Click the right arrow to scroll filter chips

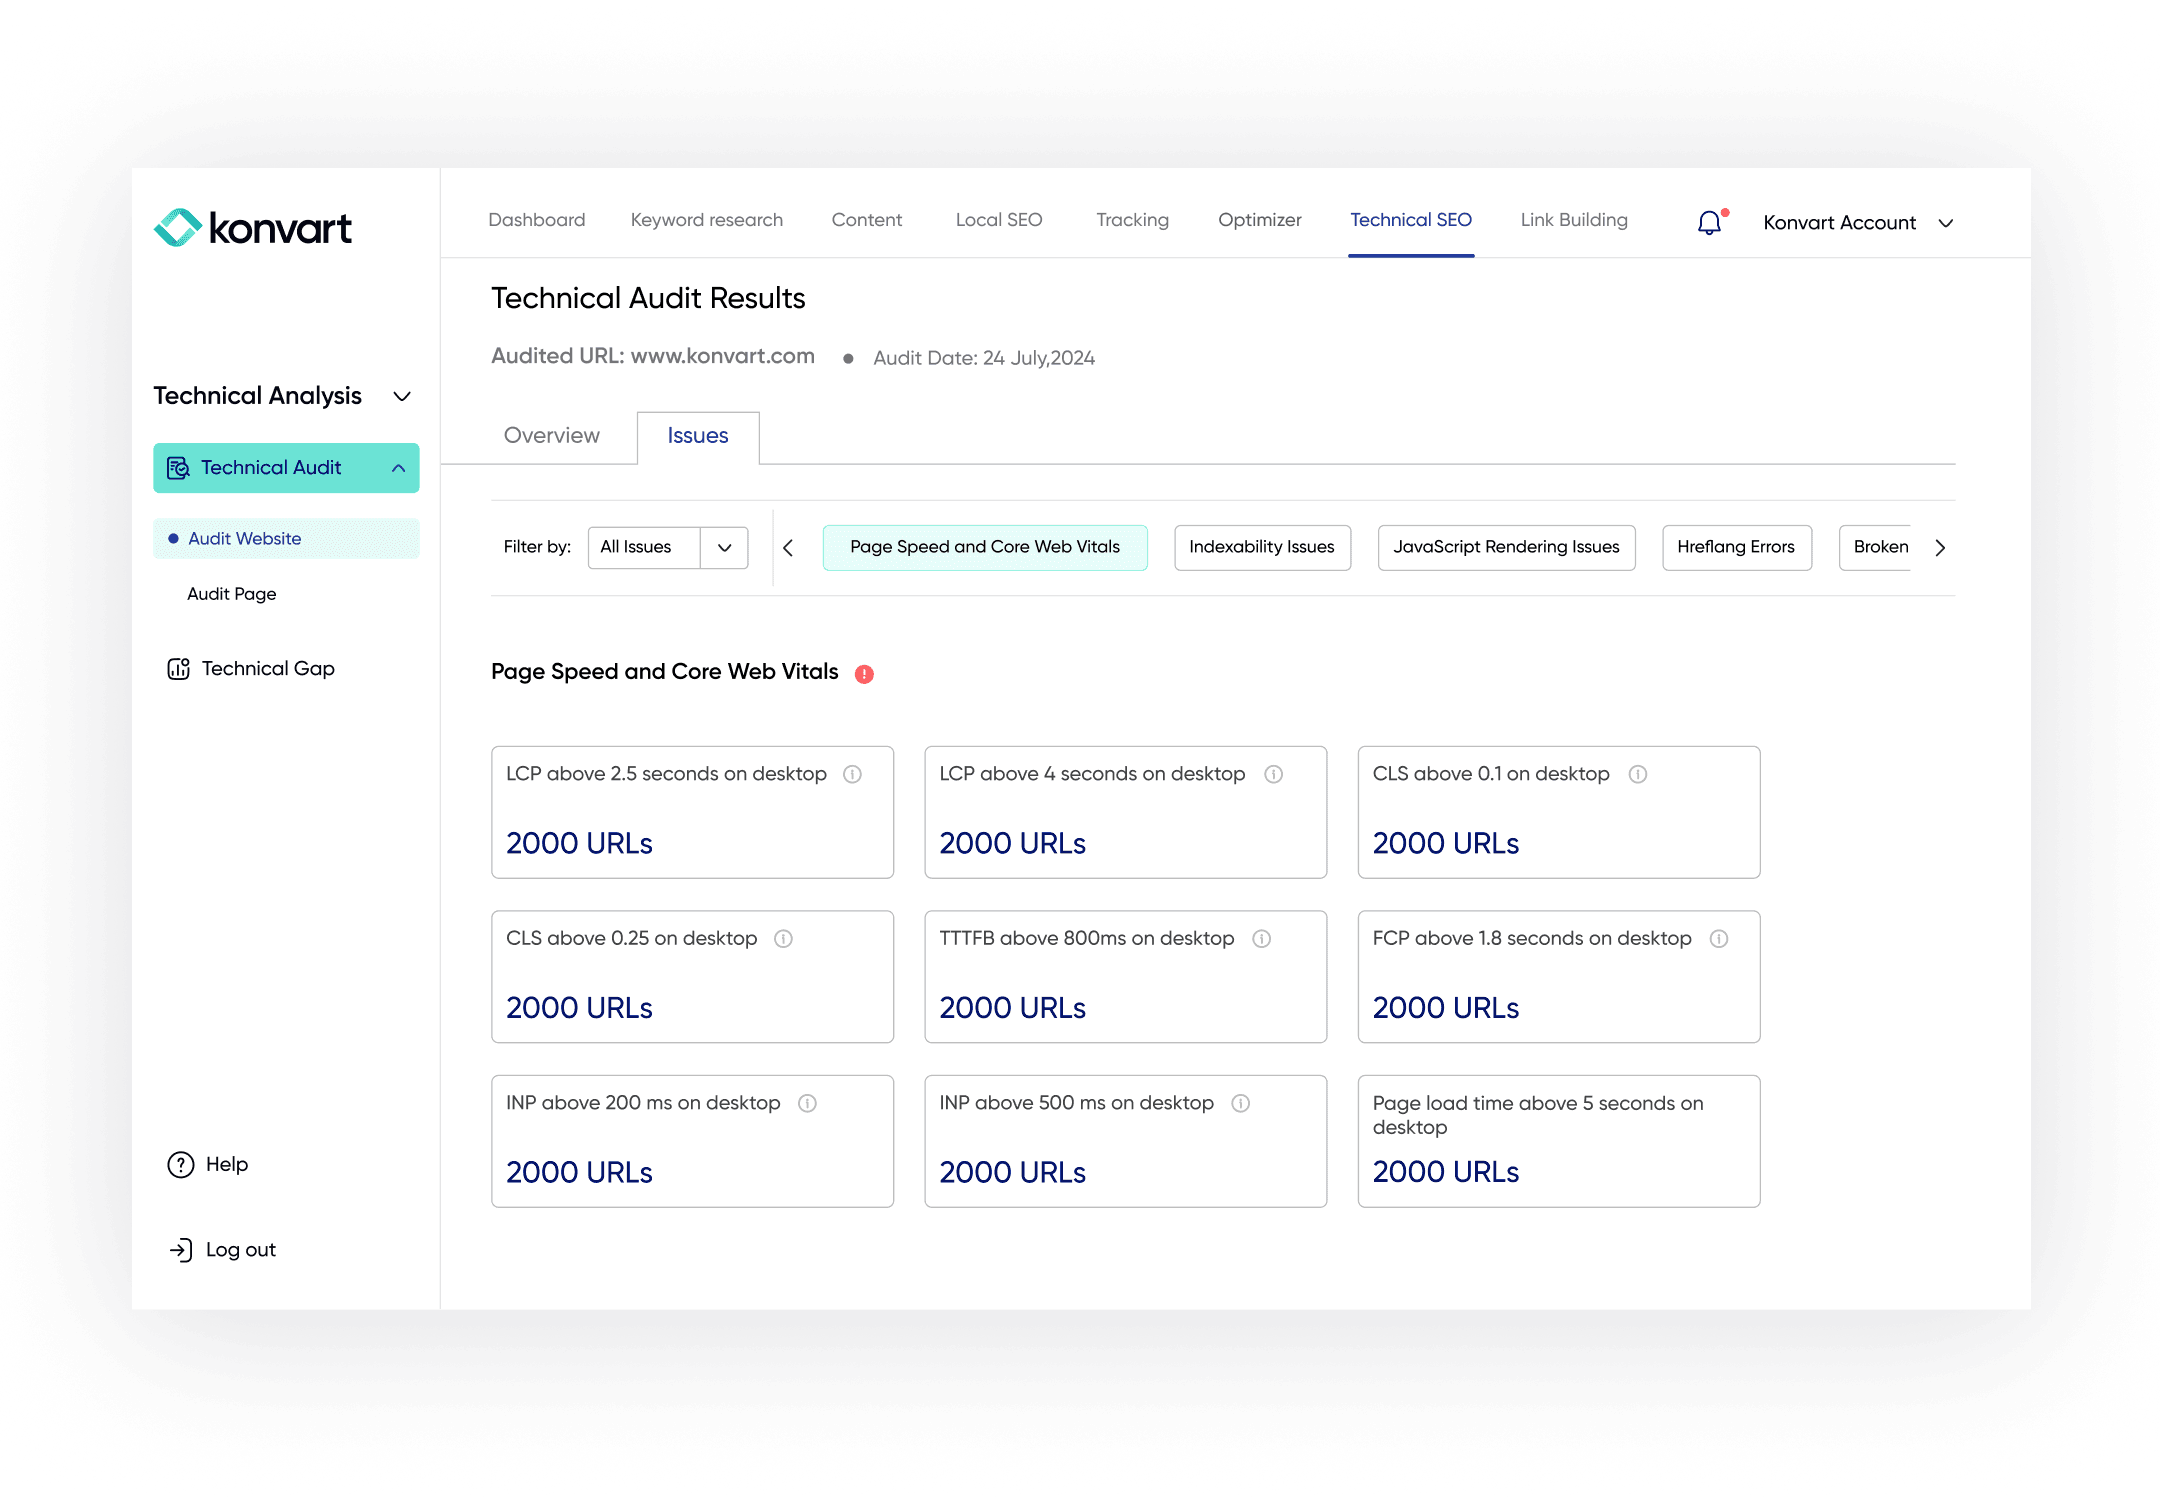1940,547
